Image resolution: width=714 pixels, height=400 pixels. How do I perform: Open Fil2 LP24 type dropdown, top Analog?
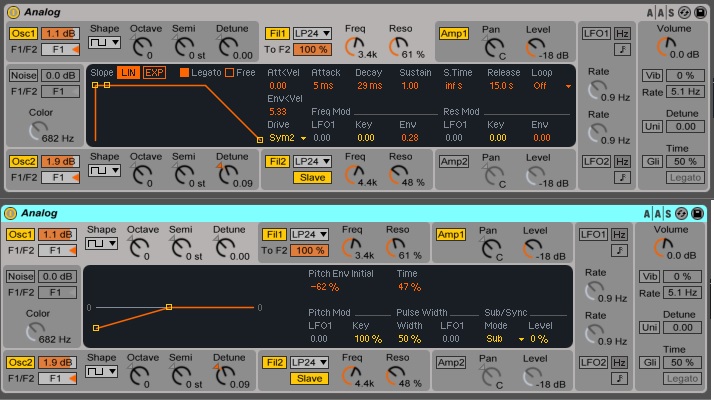click(312, 161)
